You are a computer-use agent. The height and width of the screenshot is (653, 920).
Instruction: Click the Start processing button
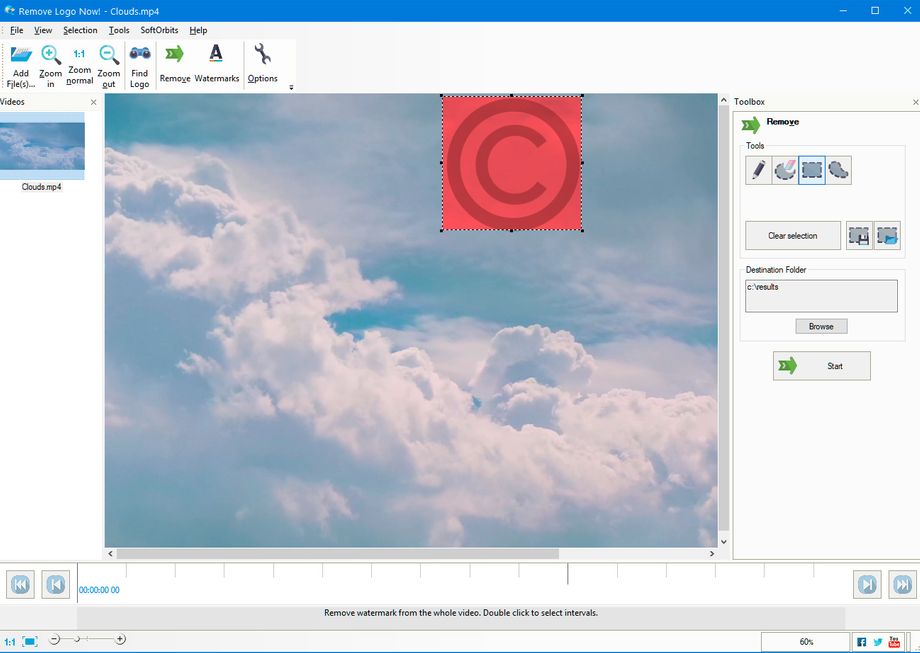[821, 366]
